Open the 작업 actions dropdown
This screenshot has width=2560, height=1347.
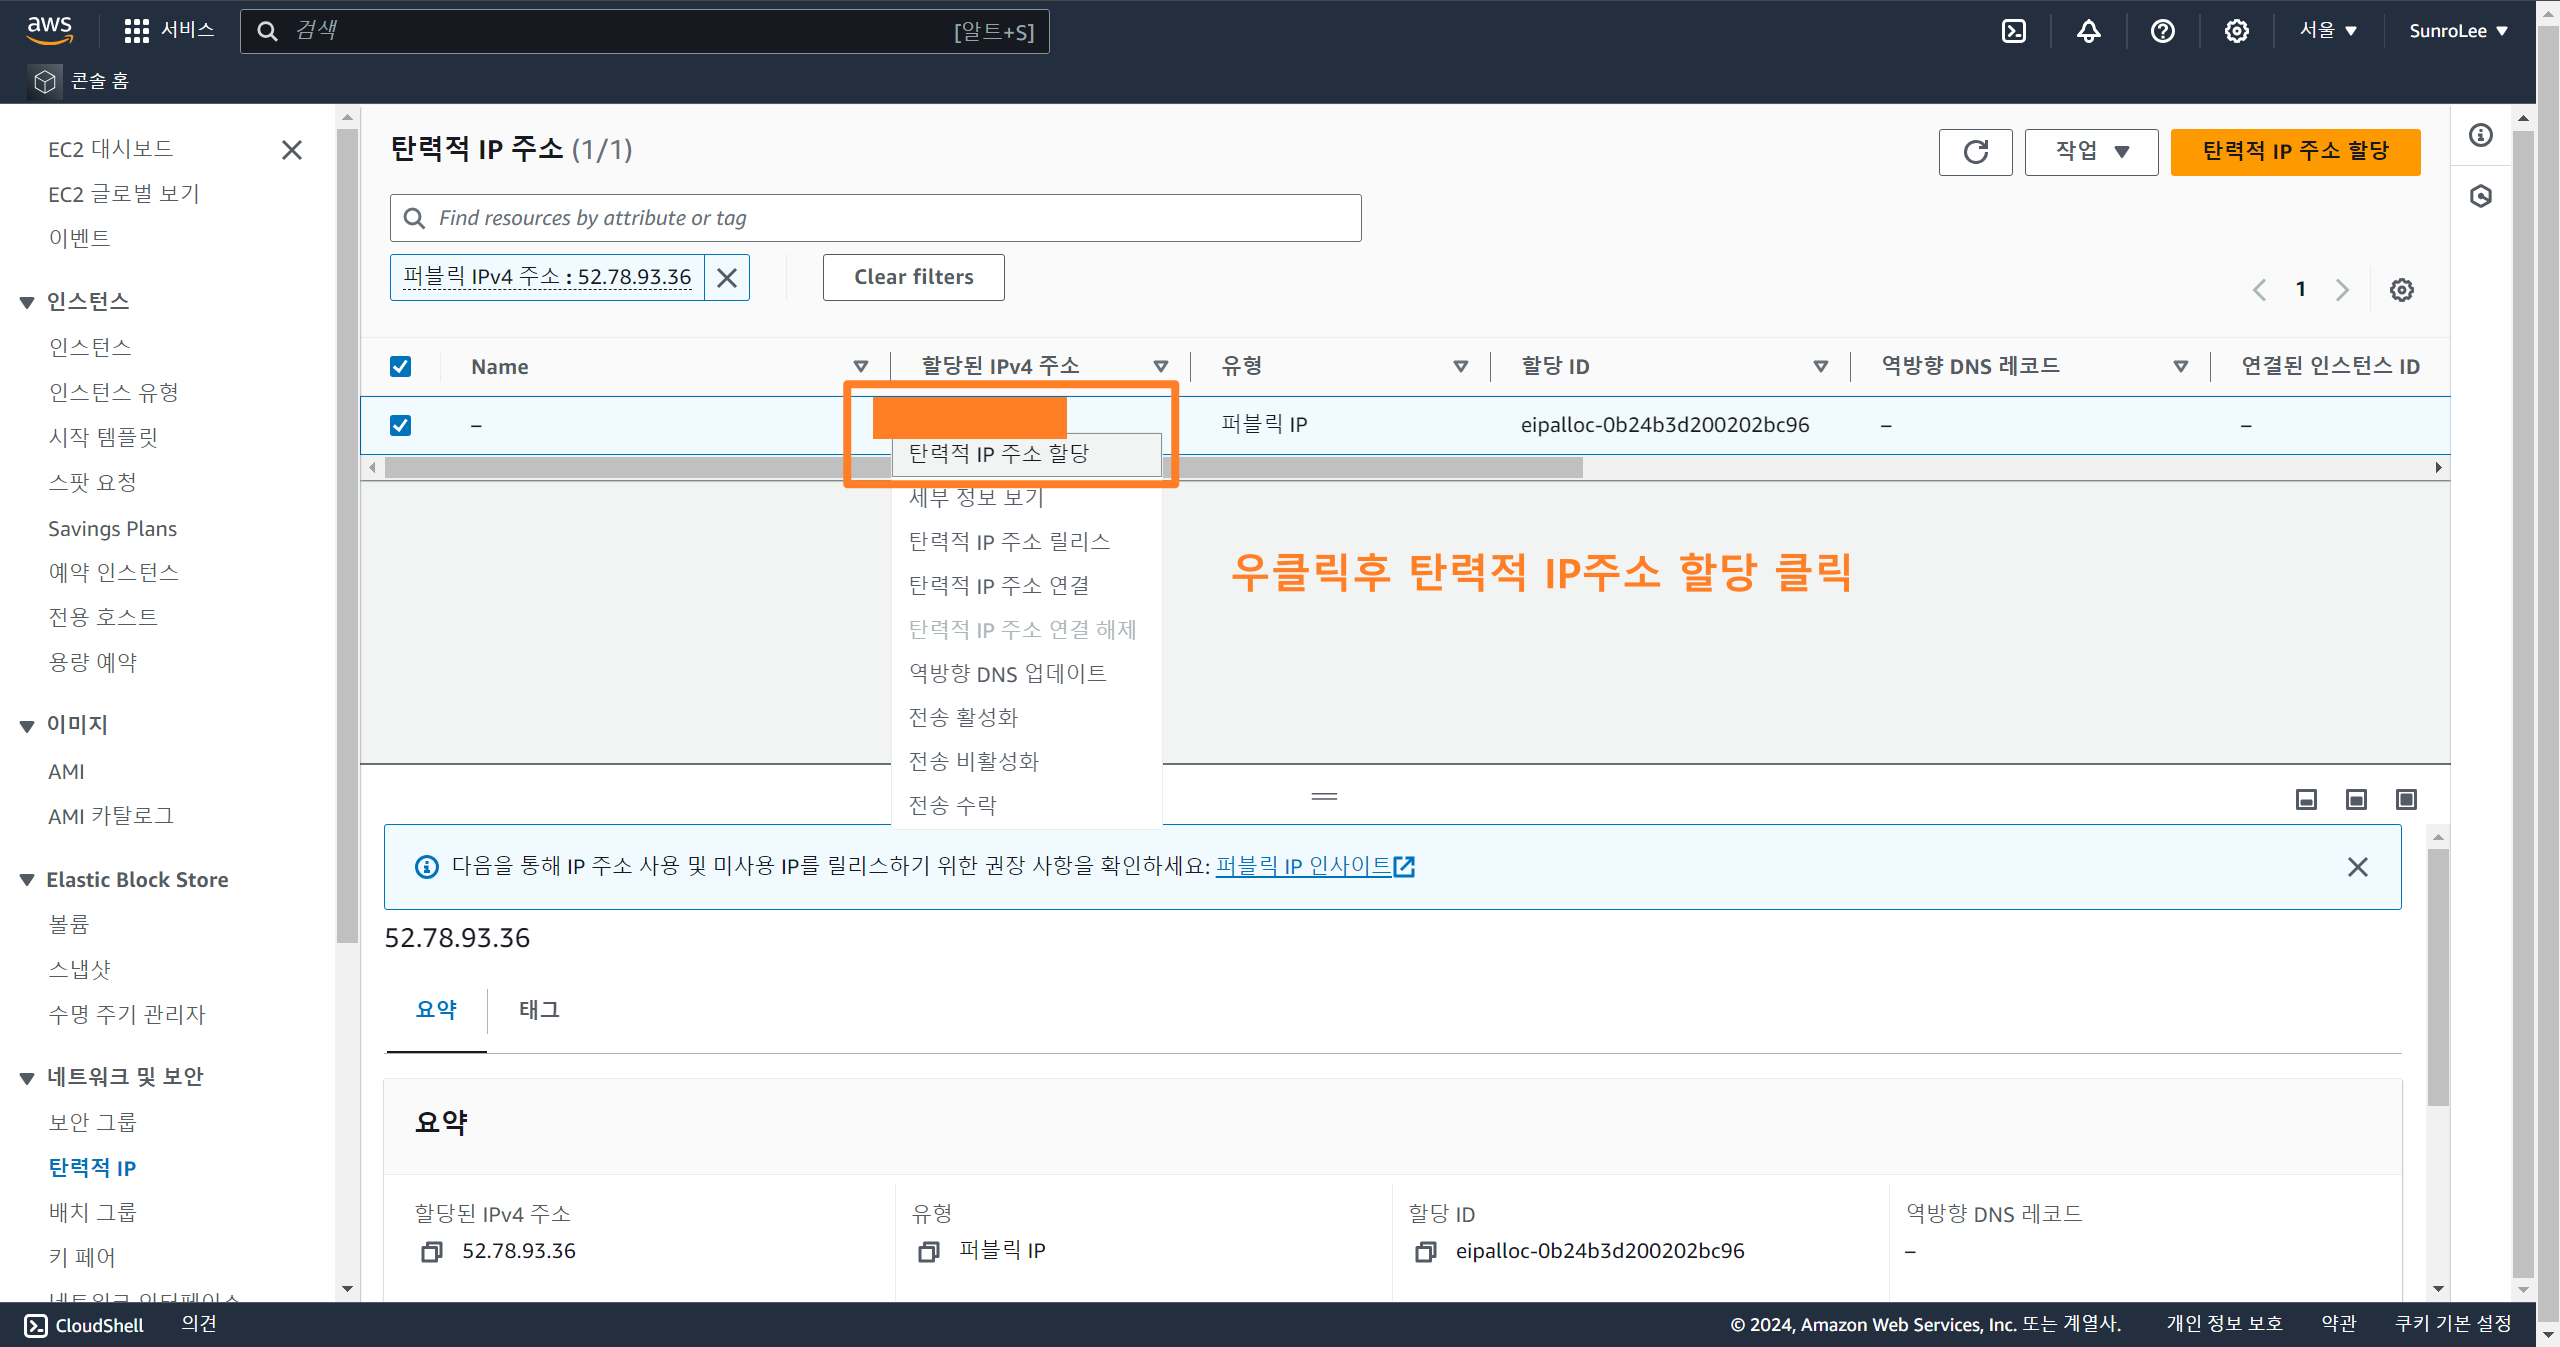[x=2091, y=152]
